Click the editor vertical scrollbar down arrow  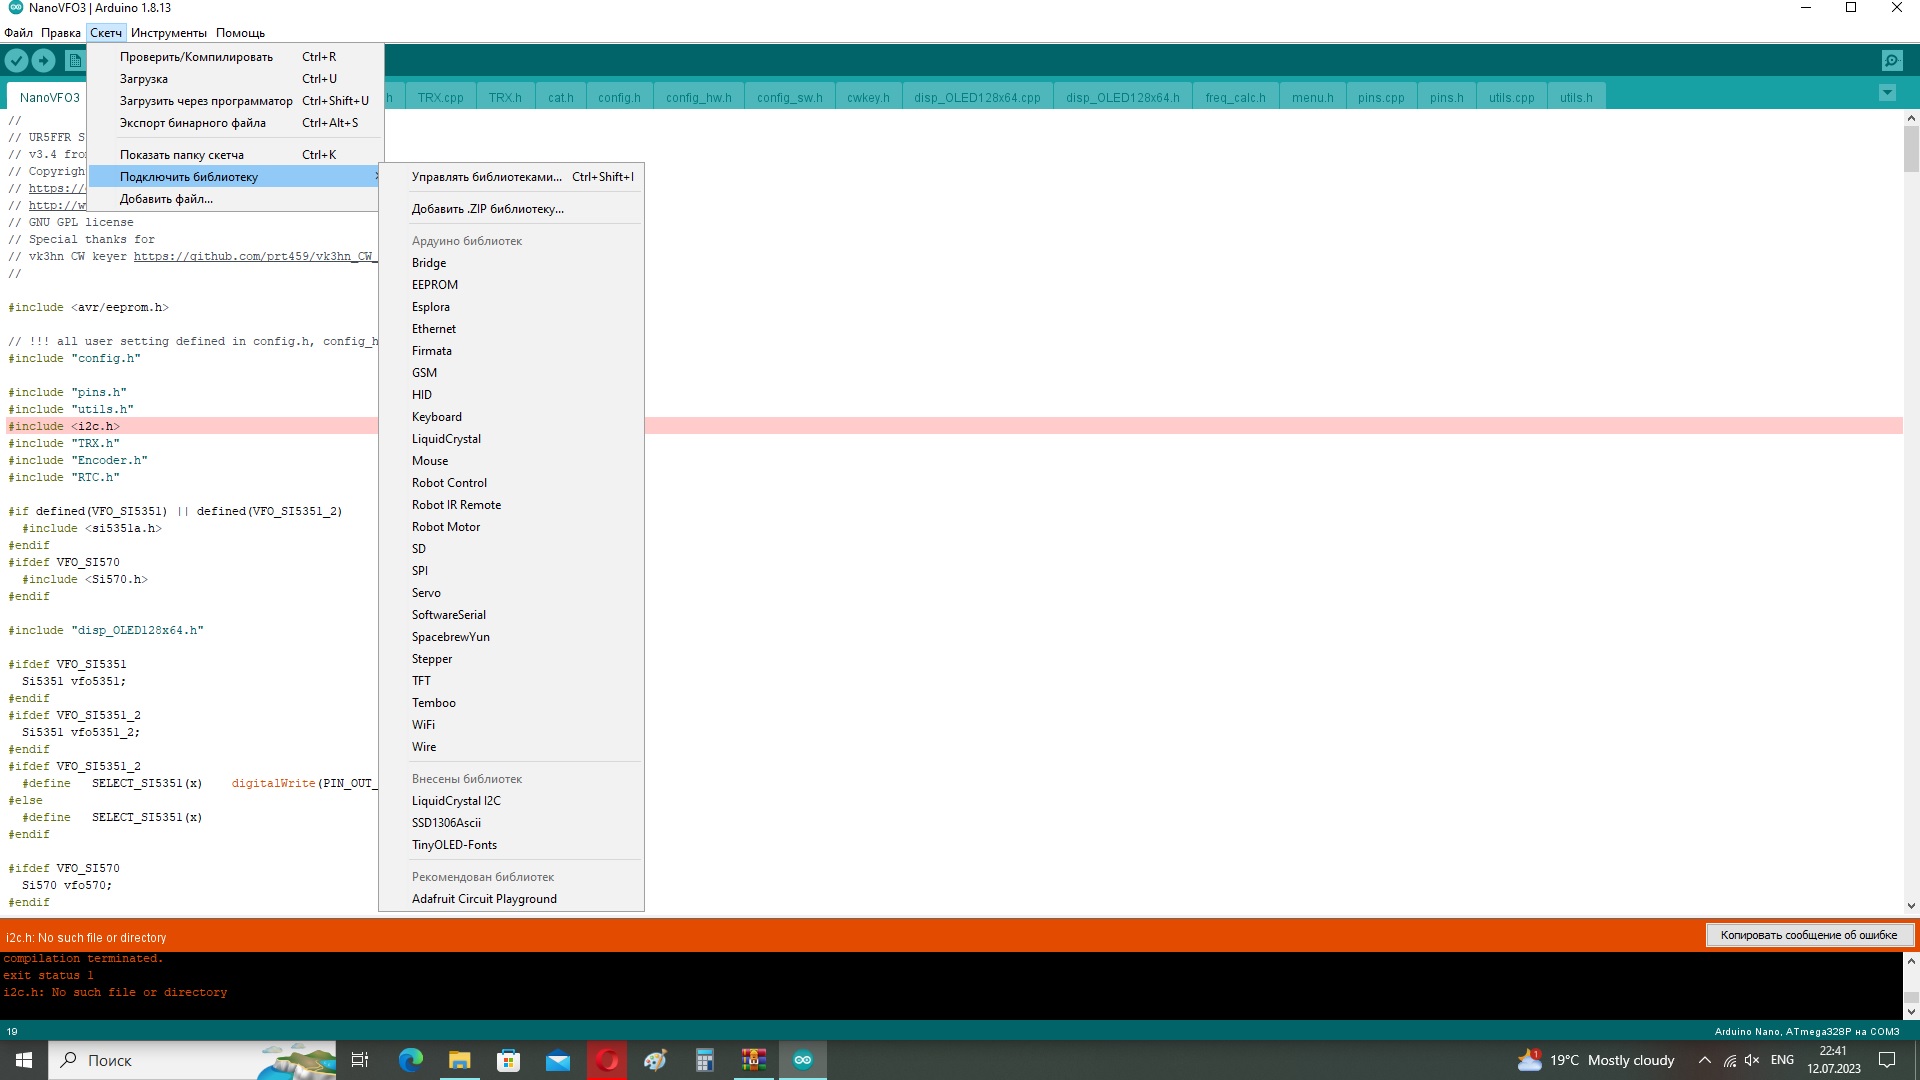click(x=1911, y=906)
